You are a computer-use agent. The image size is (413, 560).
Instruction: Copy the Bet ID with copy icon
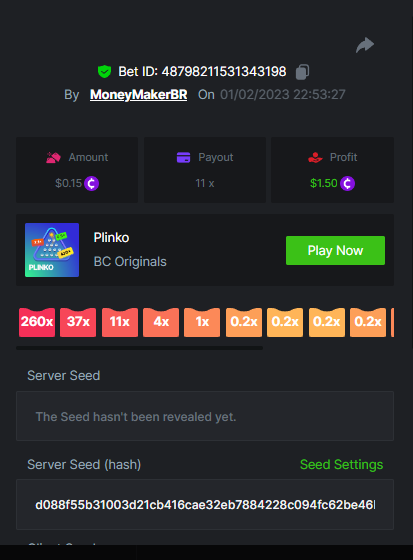click(302, 71)
